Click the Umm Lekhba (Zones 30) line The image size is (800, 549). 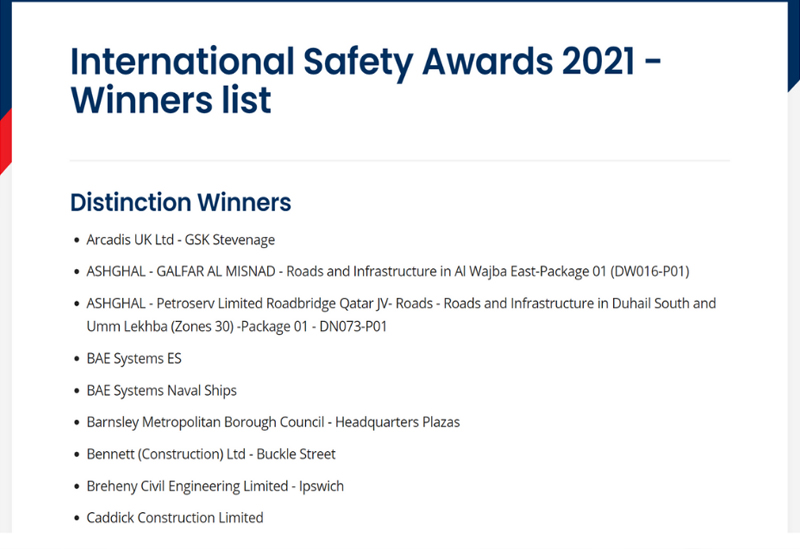[x=237, y=327]
